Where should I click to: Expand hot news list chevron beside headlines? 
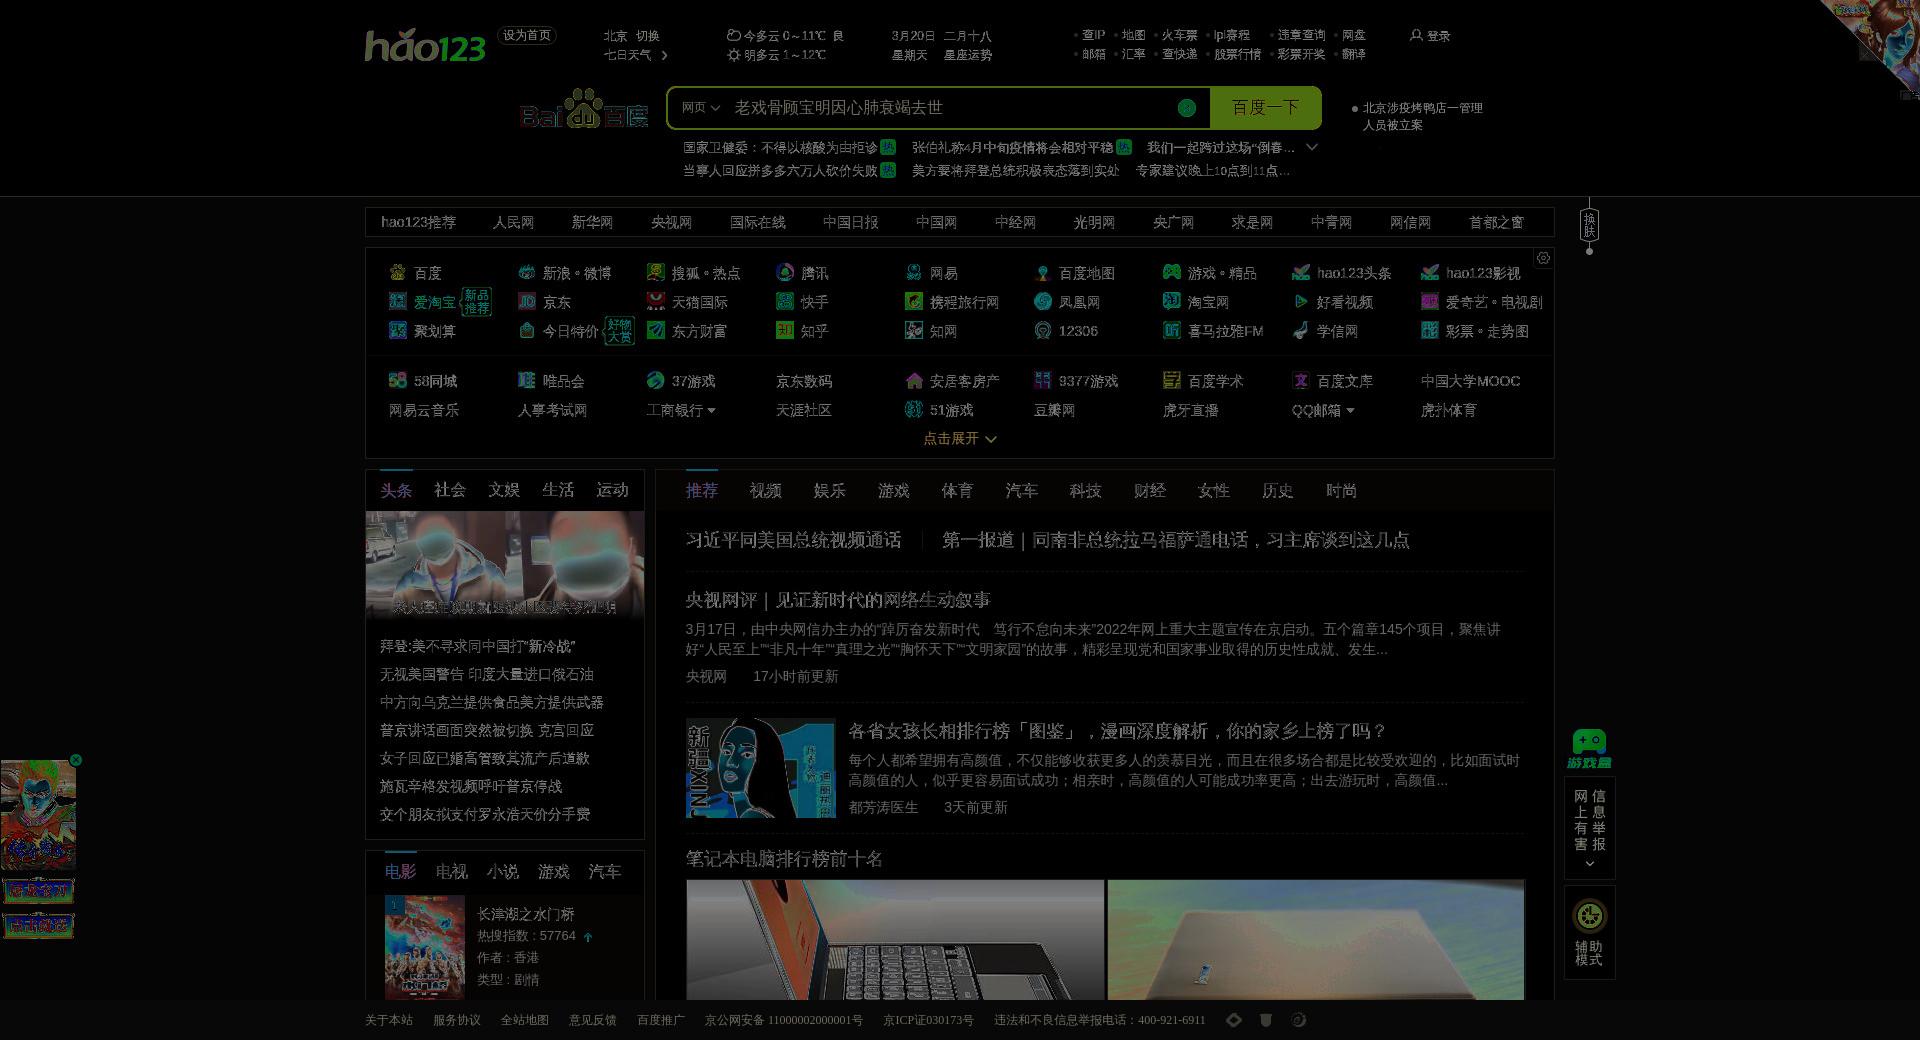(x=1312, y=147)
